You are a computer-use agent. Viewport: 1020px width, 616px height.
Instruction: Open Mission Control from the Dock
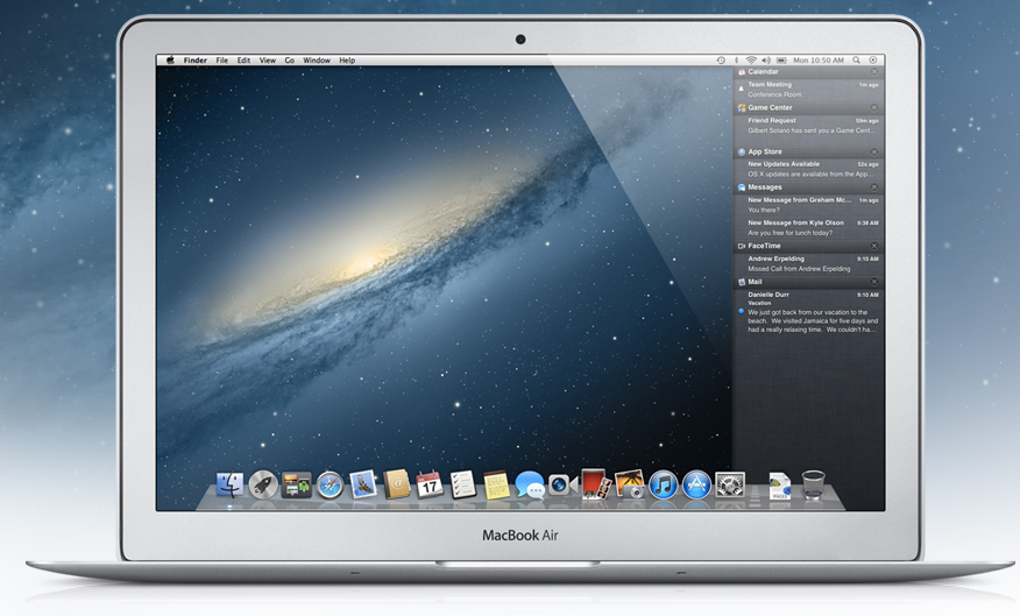296,485
